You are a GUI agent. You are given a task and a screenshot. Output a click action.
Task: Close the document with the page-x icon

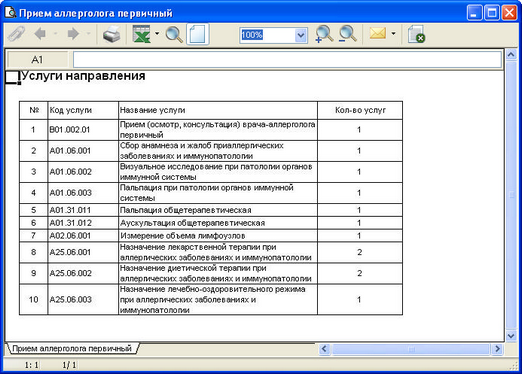(x=416, y=34)
